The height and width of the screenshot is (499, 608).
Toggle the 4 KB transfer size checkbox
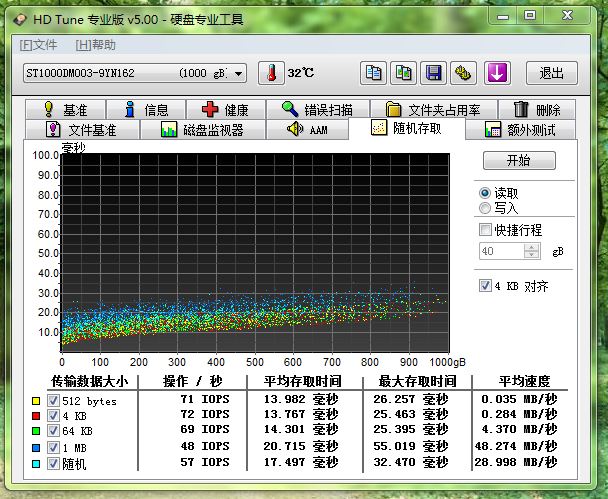[x=53, y=416]
